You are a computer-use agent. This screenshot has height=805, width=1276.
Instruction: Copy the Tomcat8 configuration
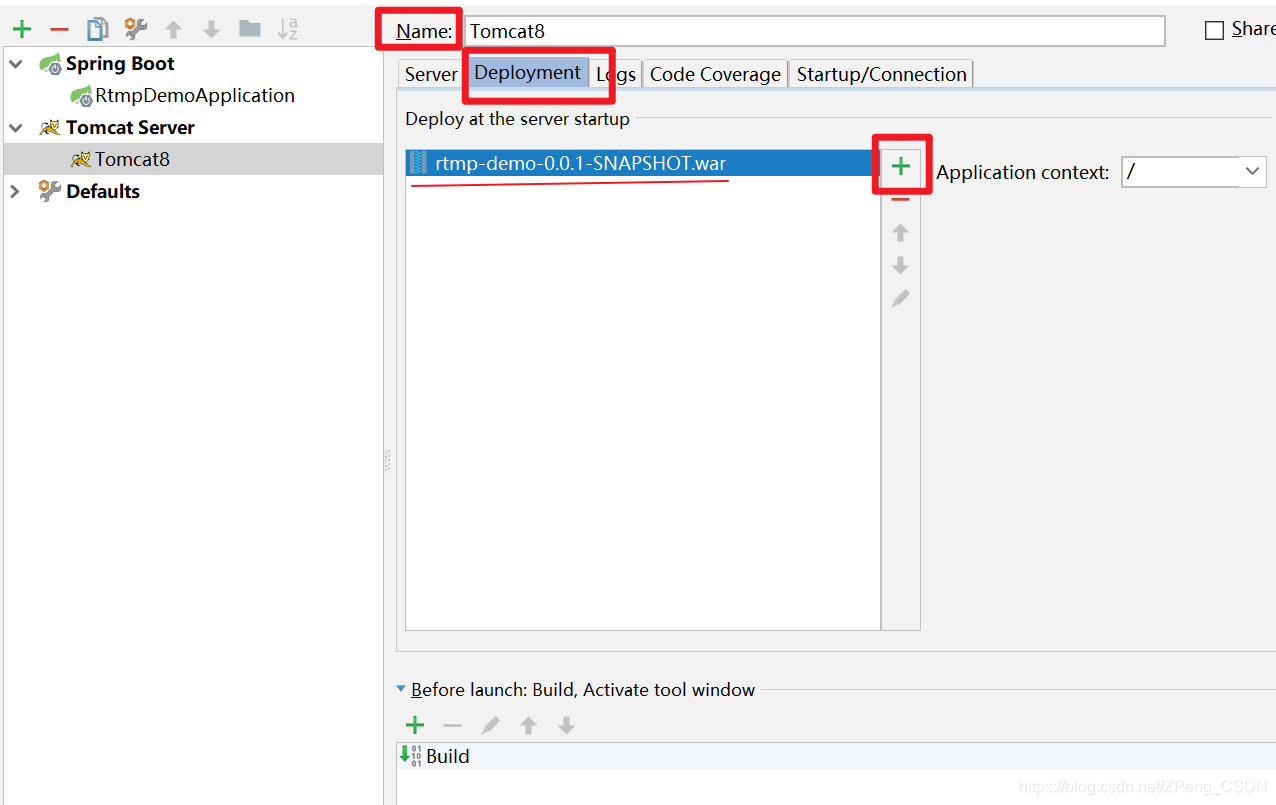click(96, 28)
